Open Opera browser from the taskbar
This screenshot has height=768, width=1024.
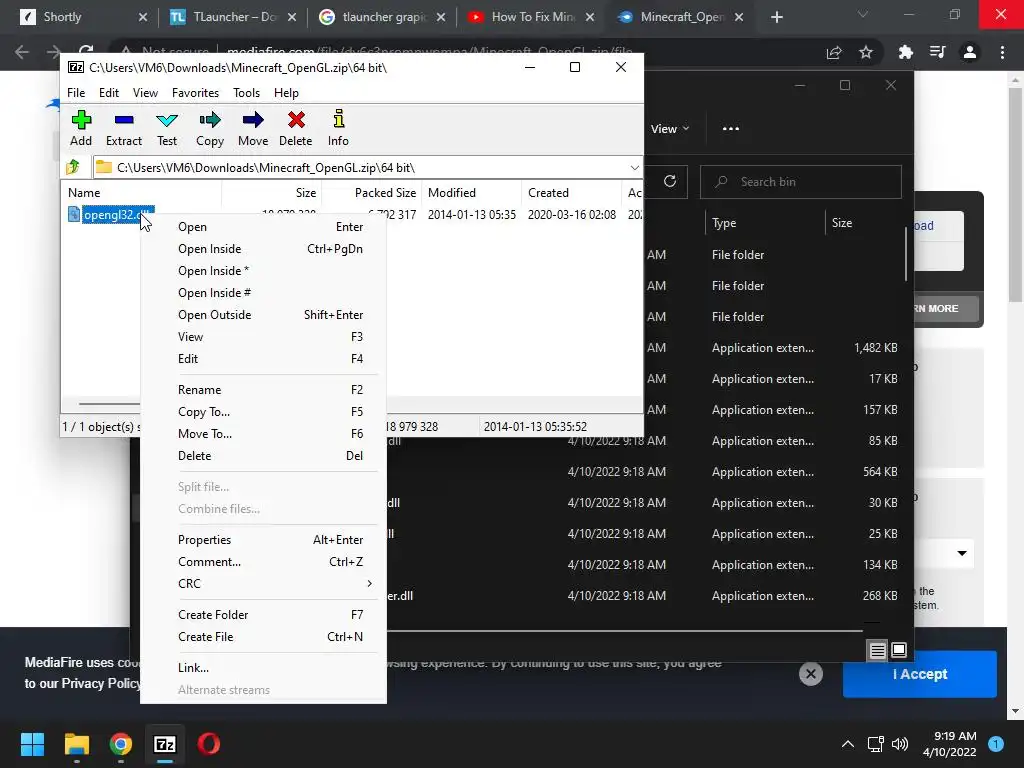tap(208, 744)
